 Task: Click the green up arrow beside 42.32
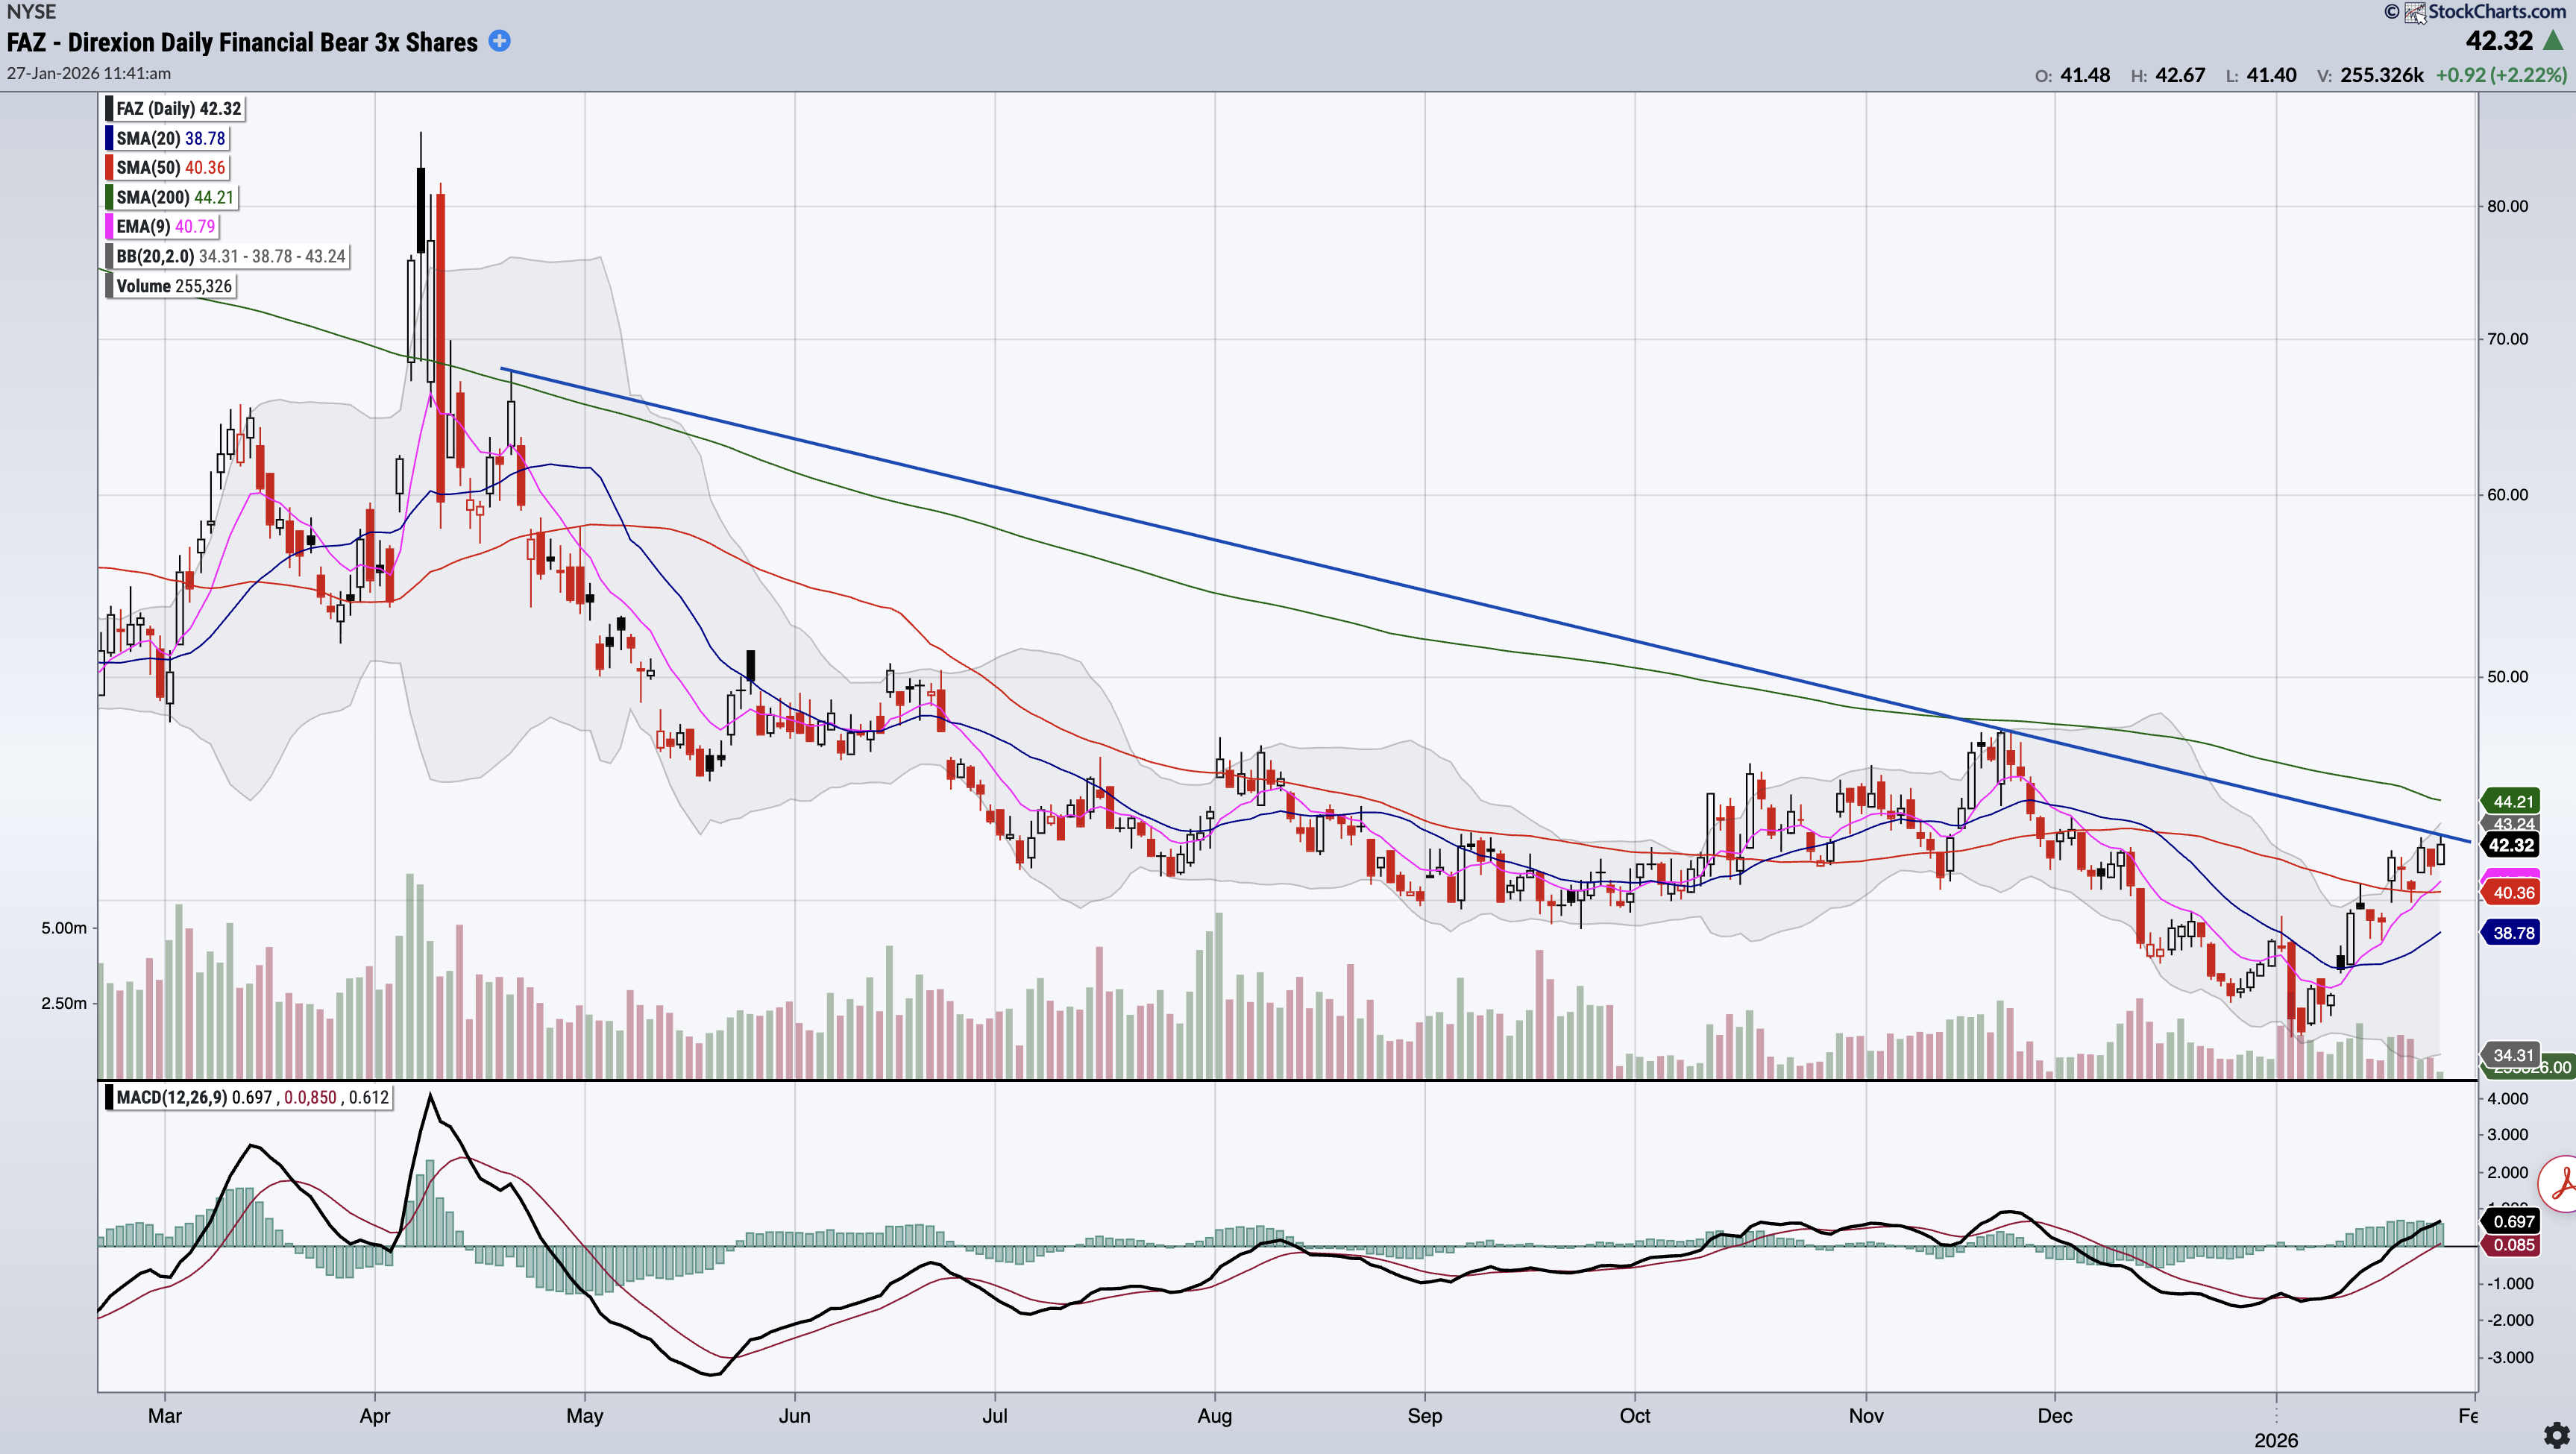point(2553,41)
